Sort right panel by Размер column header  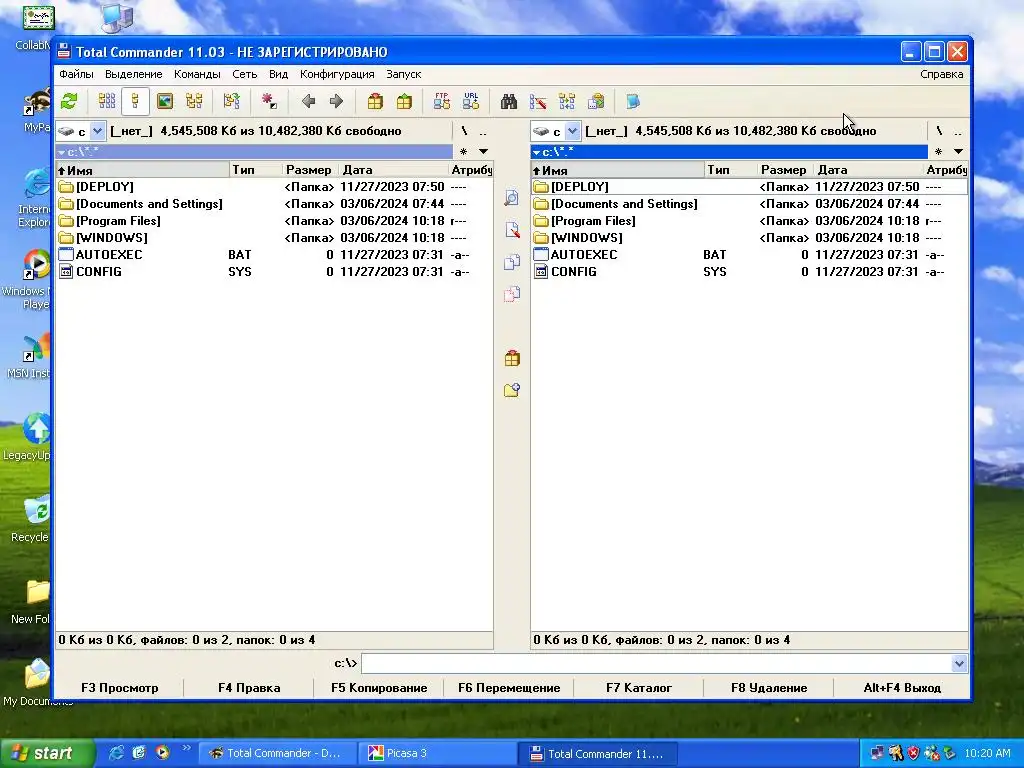(x=785, y=170)
